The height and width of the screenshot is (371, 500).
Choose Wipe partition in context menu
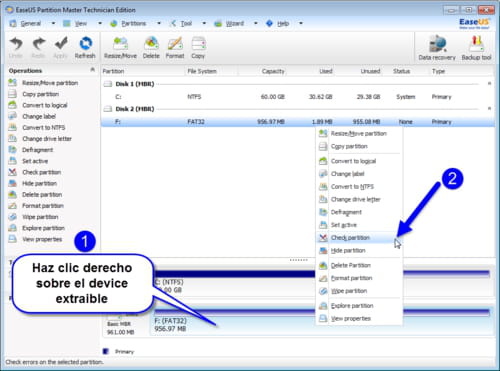(359, 291)
